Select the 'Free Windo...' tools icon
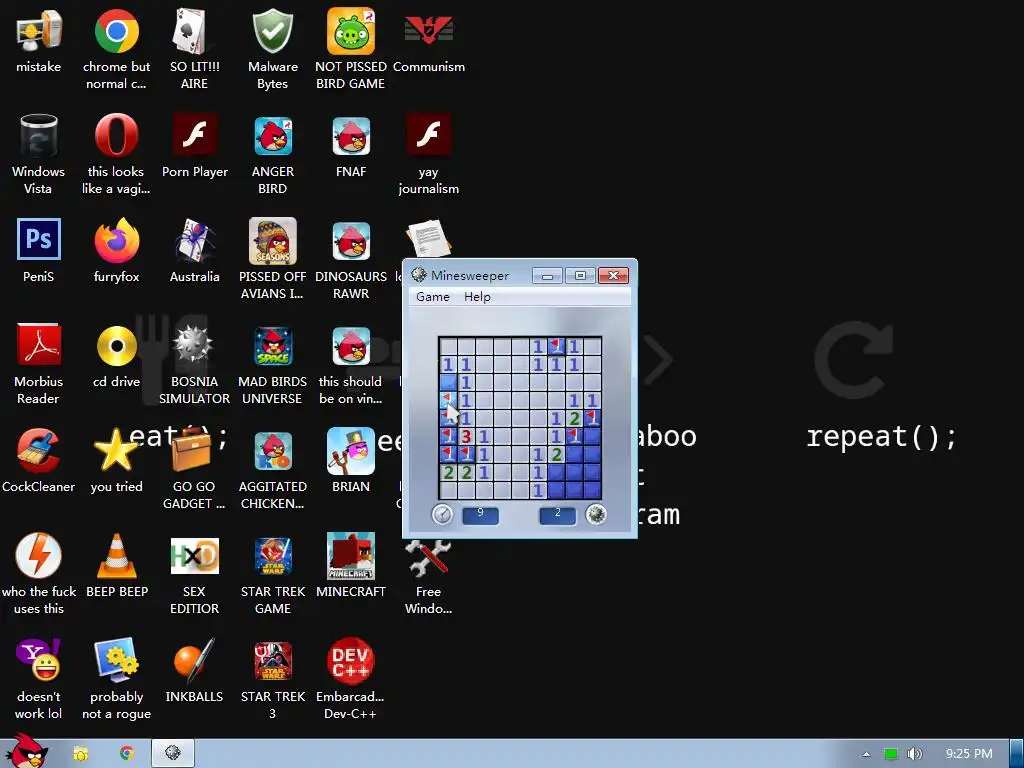This screenshot has width=1024, height=768. point(428,574)
